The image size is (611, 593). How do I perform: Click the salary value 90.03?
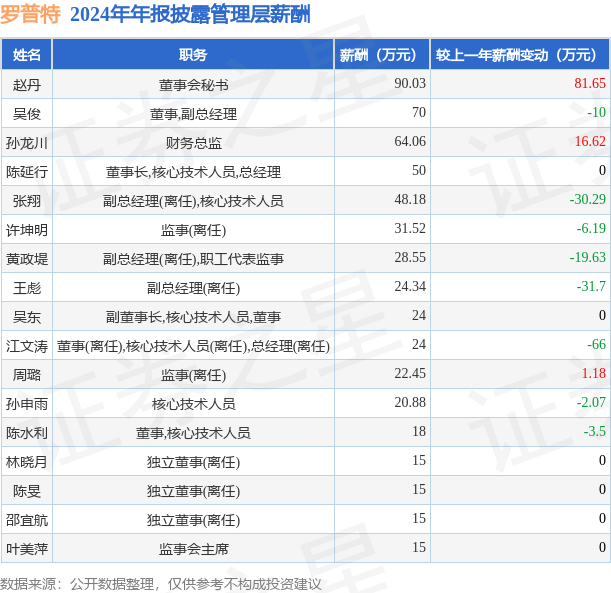point(410,83)
